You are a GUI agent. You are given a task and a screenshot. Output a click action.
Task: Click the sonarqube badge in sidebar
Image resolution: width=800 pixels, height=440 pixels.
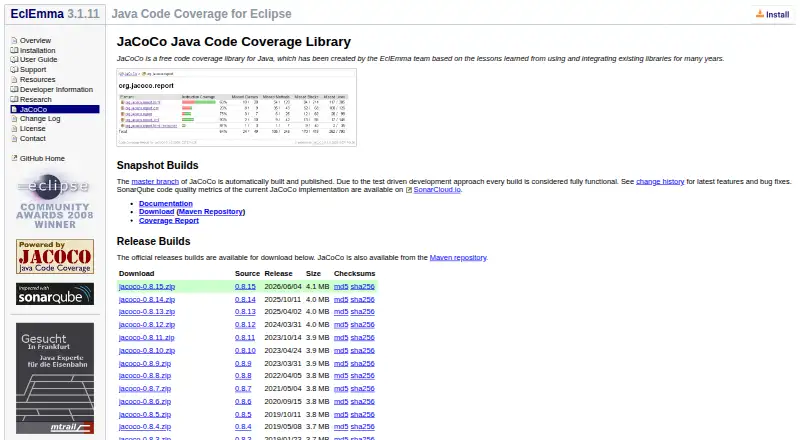click(55, 294)
